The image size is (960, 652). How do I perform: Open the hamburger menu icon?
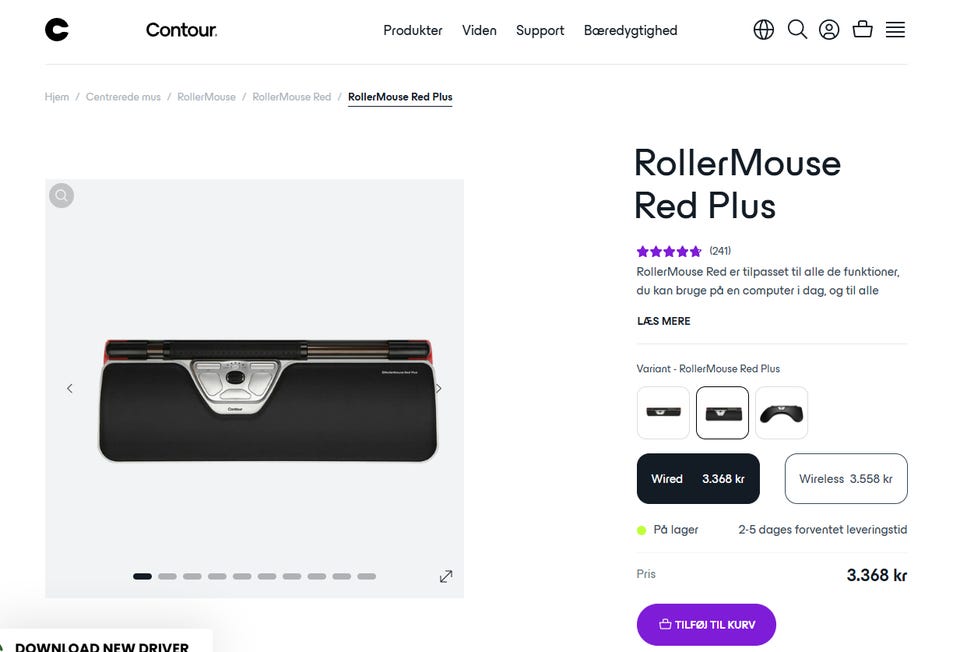coord(895,30)
